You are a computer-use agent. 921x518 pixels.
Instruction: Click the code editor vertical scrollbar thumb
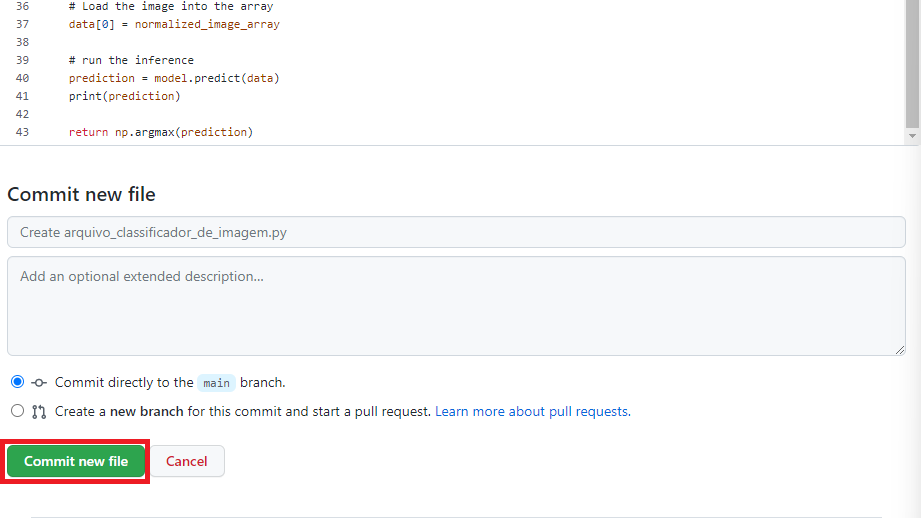point(912,63)
